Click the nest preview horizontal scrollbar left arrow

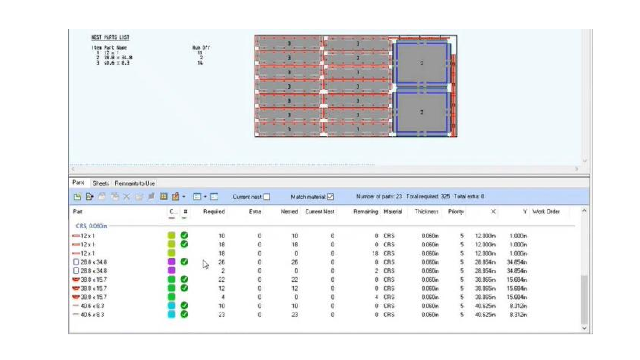click(x=73, y=169)
